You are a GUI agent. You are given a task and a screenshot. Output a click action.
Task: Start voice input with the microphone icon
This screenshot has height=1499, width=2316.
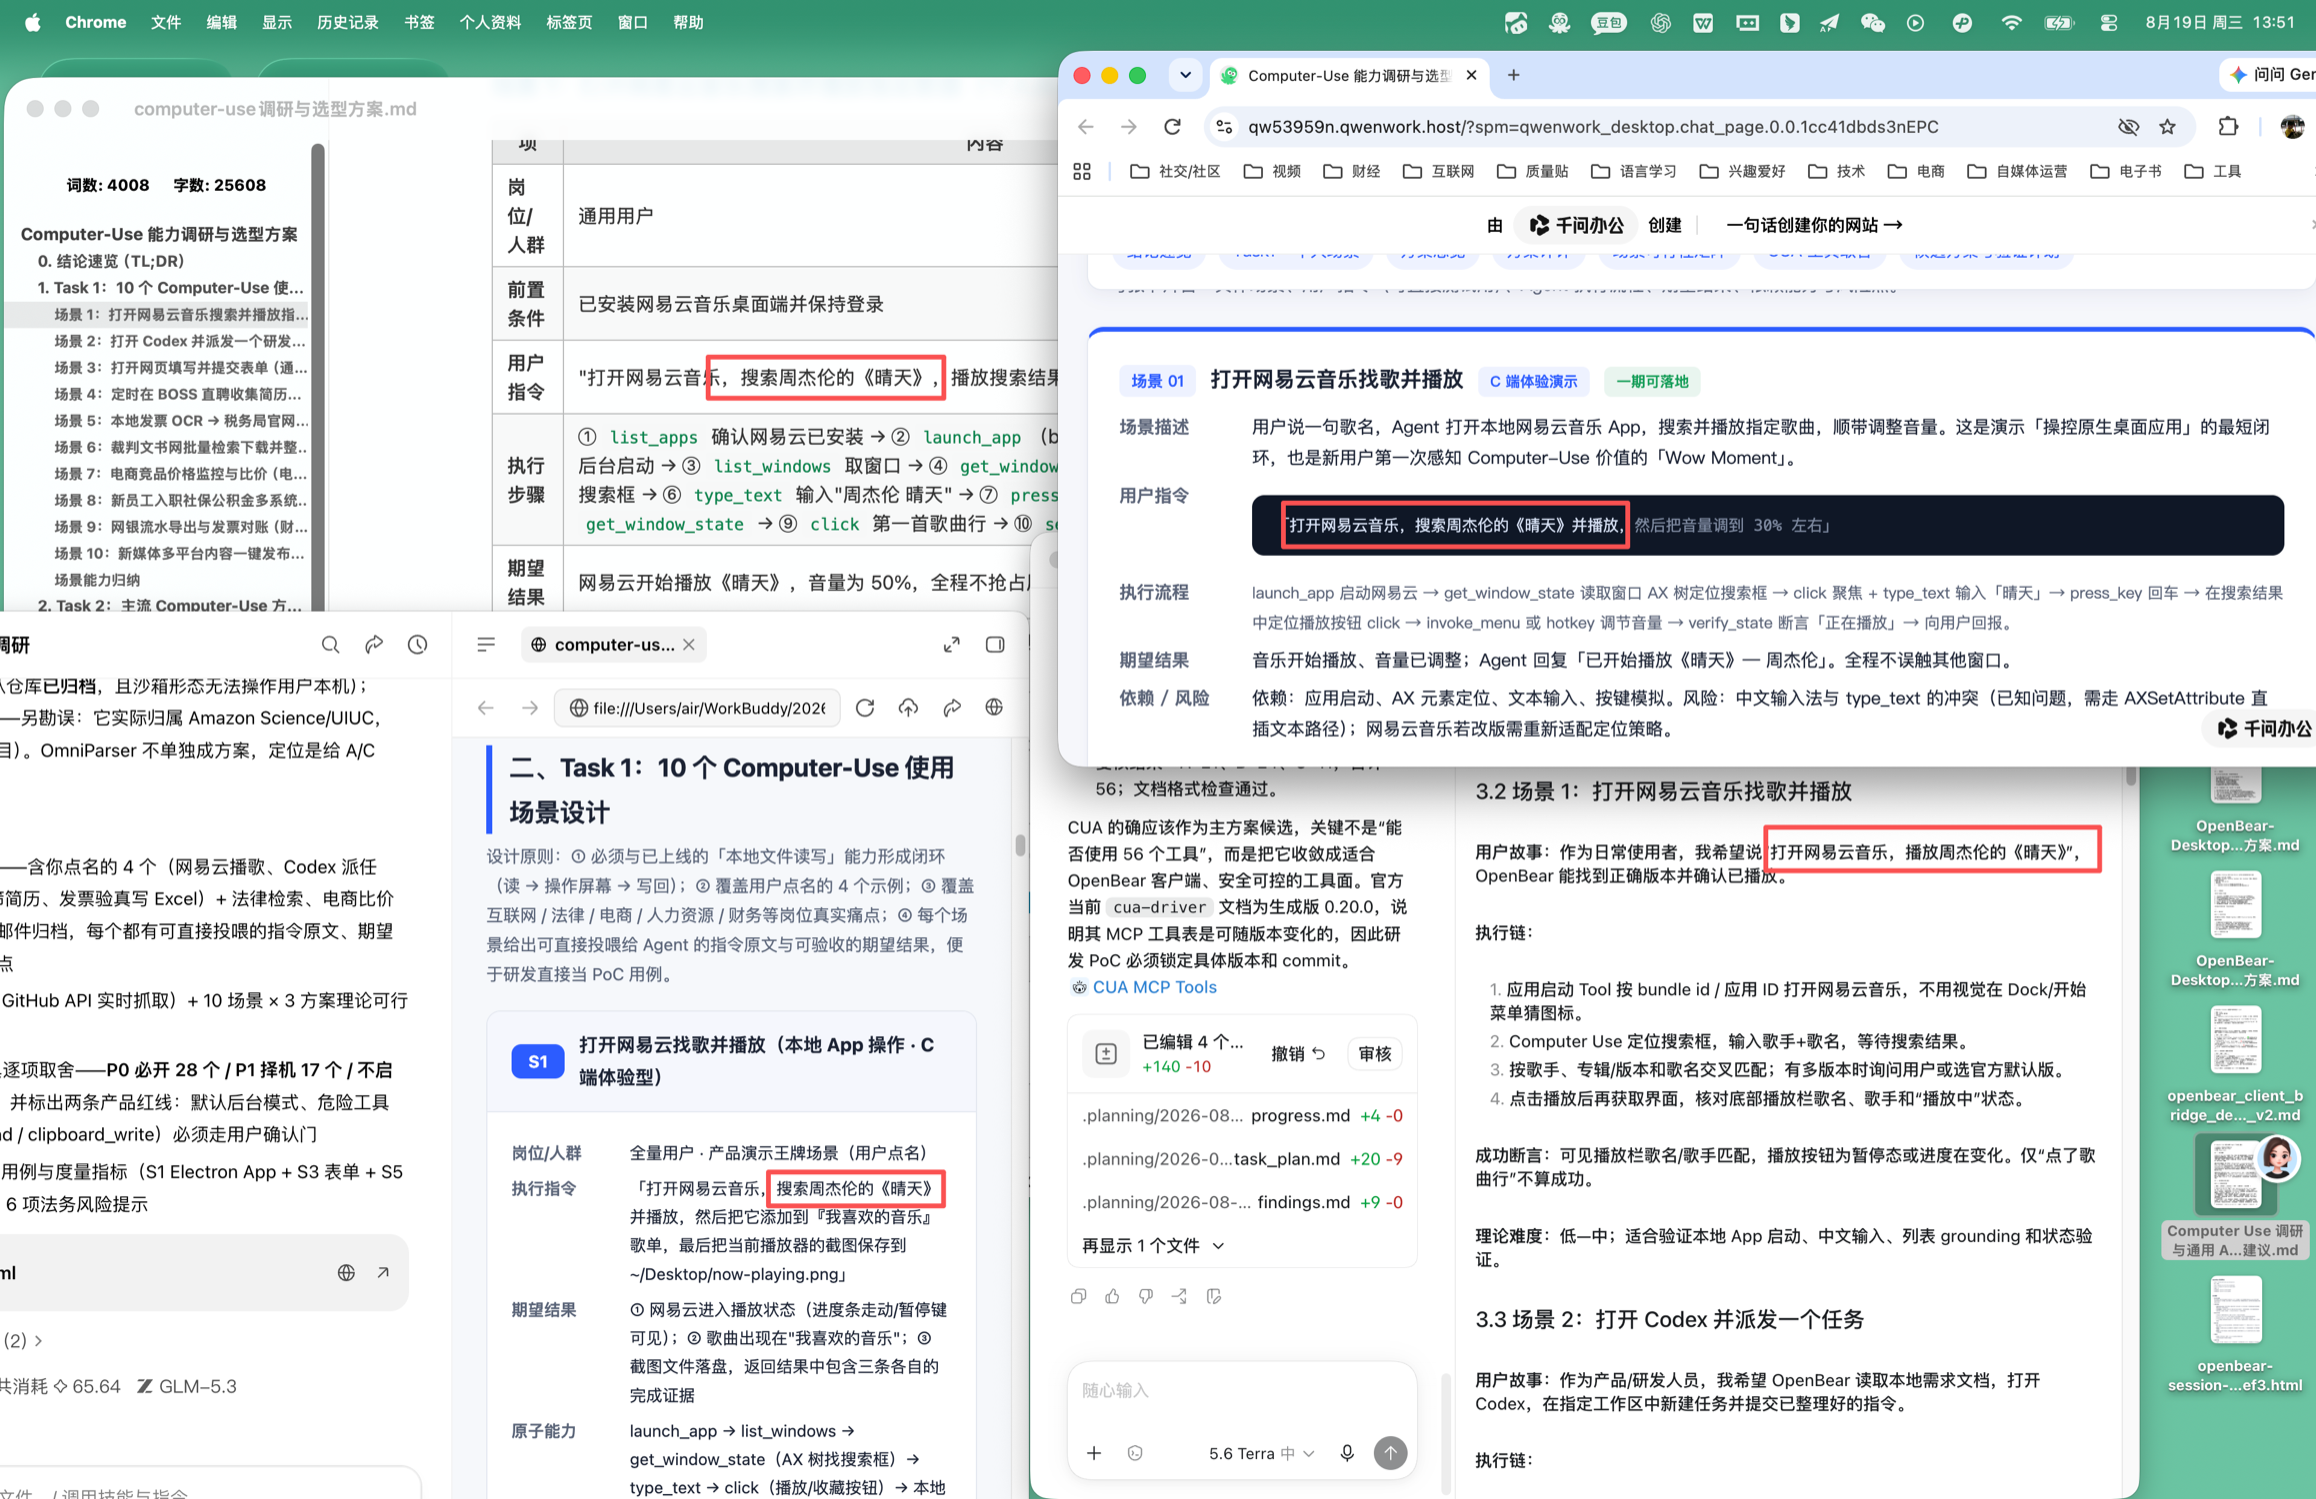tap(1347, 1453)
